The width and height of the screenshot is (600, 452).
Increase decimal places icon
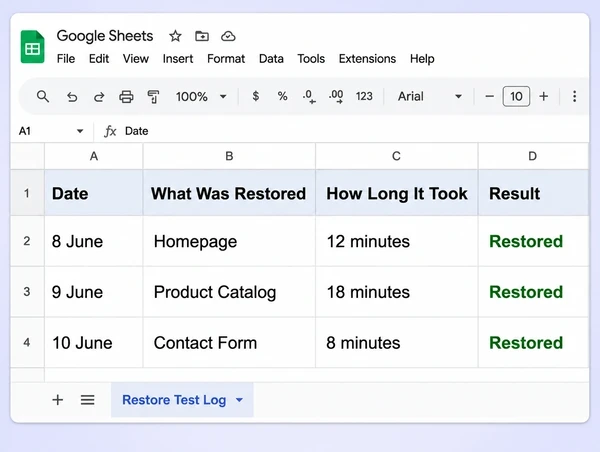coord(336,96)
